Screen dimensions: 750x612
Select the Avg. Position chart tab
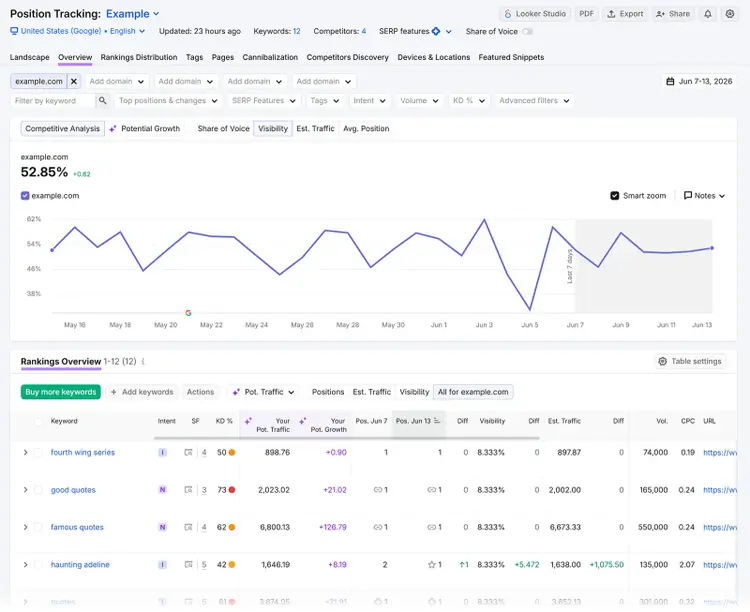point(366,129)
